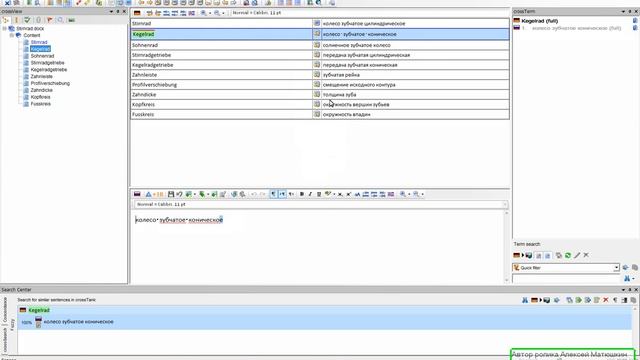
Task: Click the binoculars icon in Search Center toolbar
Action: tap(525, 300)
